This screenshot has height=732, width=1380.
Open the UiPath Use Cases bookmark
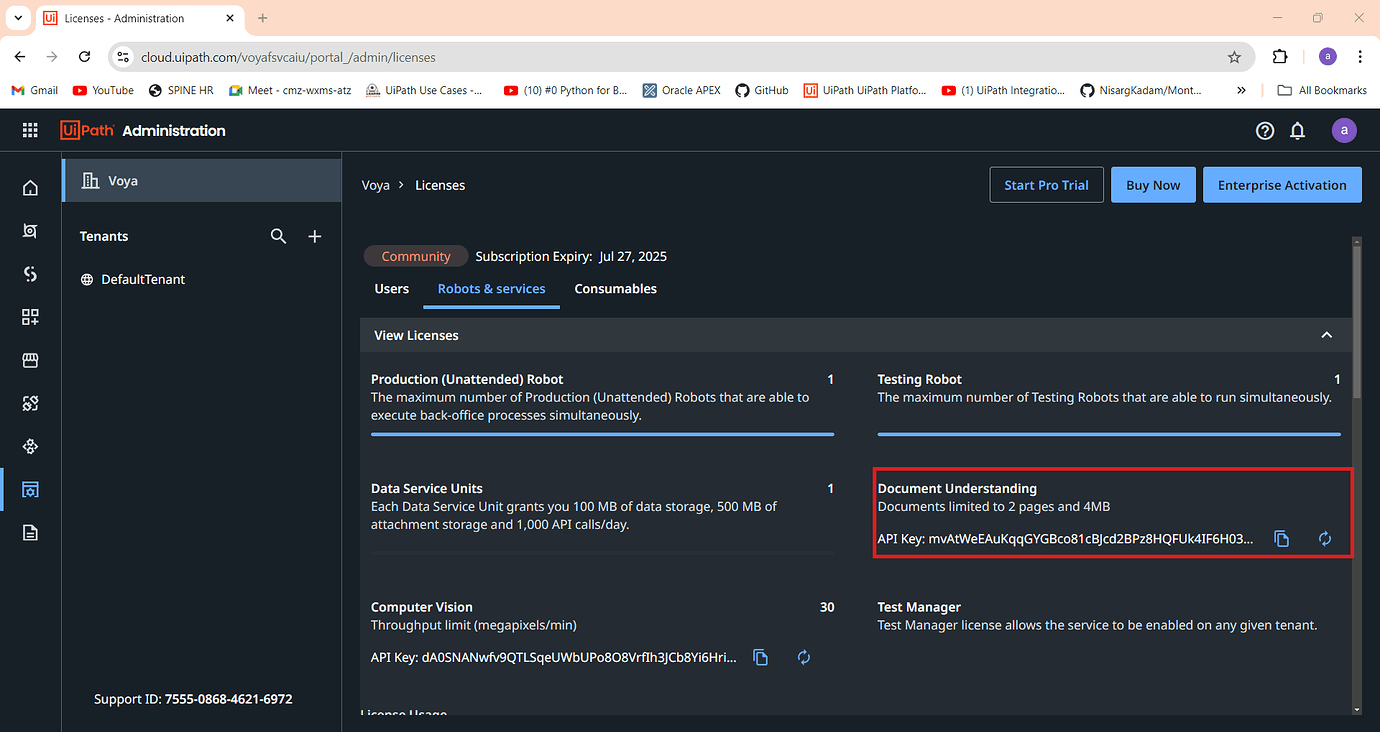[425, 90]
